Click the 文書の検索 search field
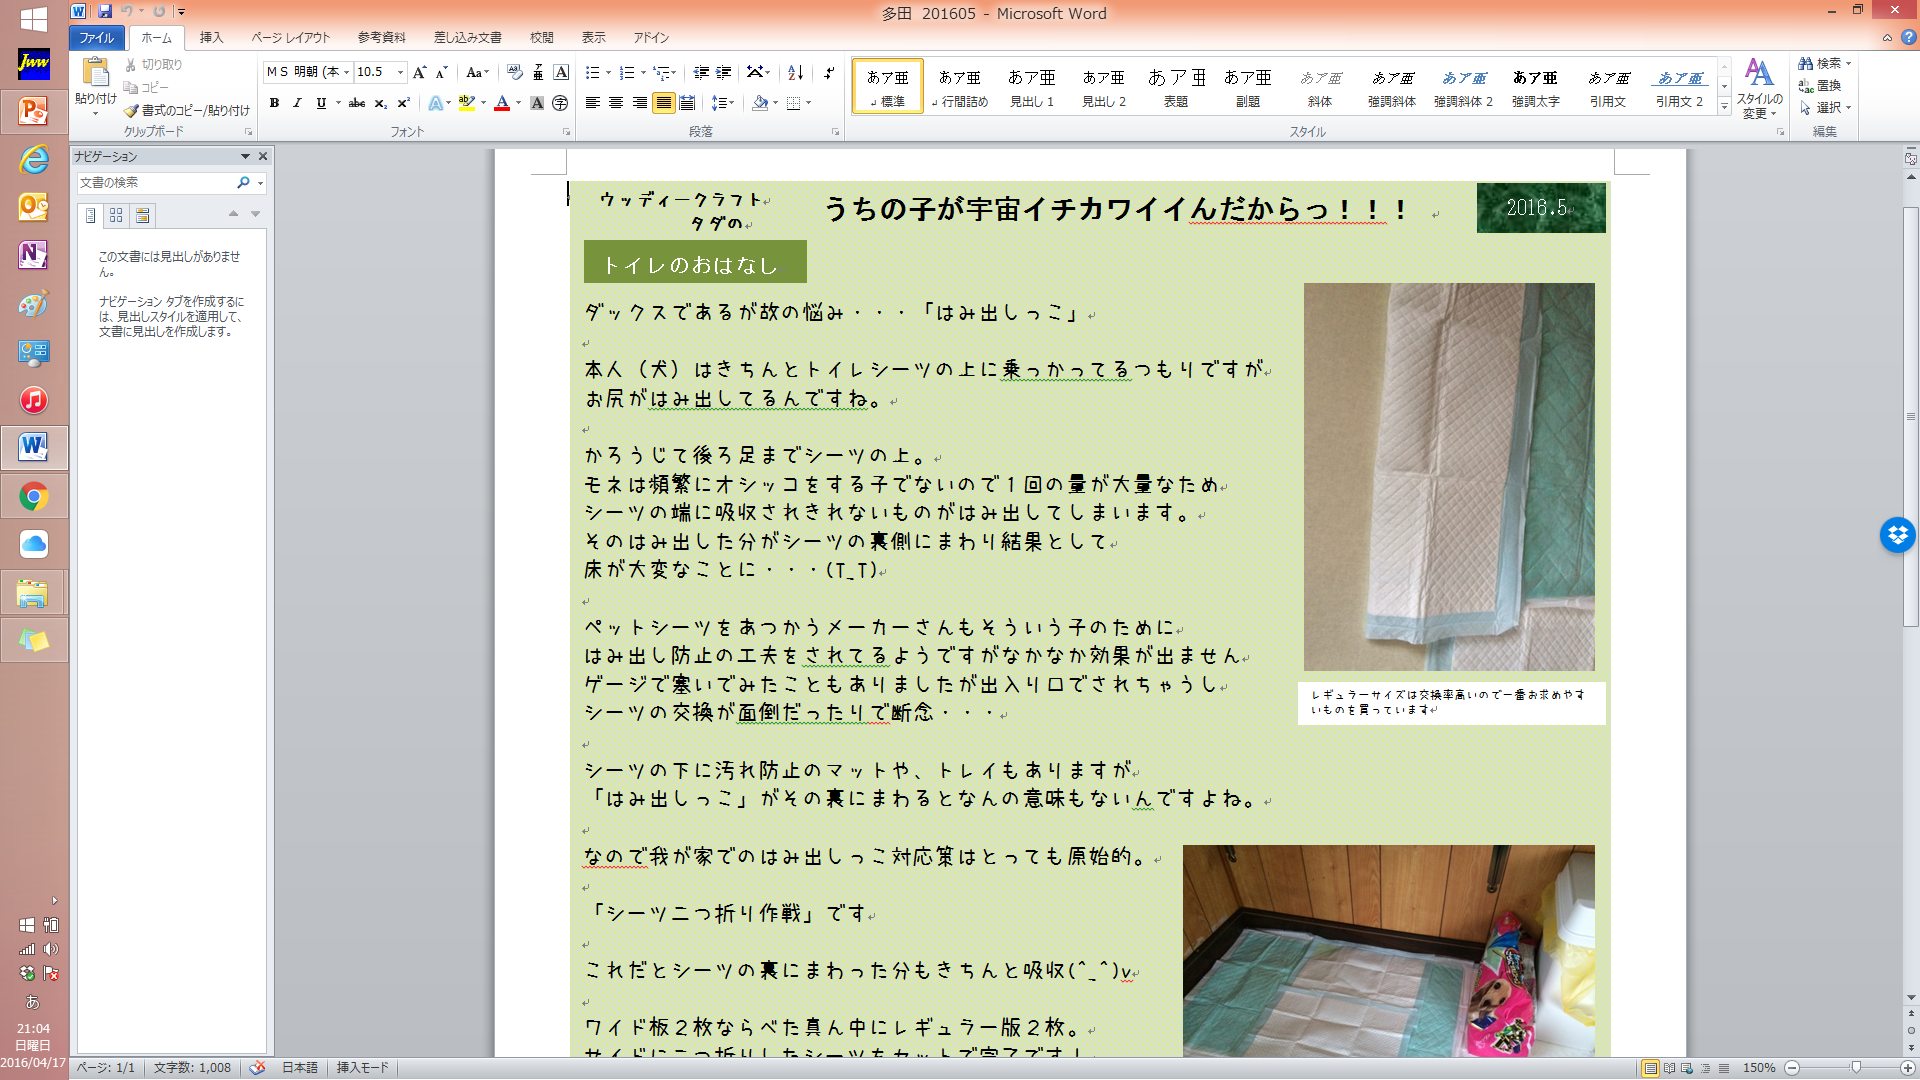Image resolution: width=1920 pixels, height=1080 pixels. click(155, 183)
